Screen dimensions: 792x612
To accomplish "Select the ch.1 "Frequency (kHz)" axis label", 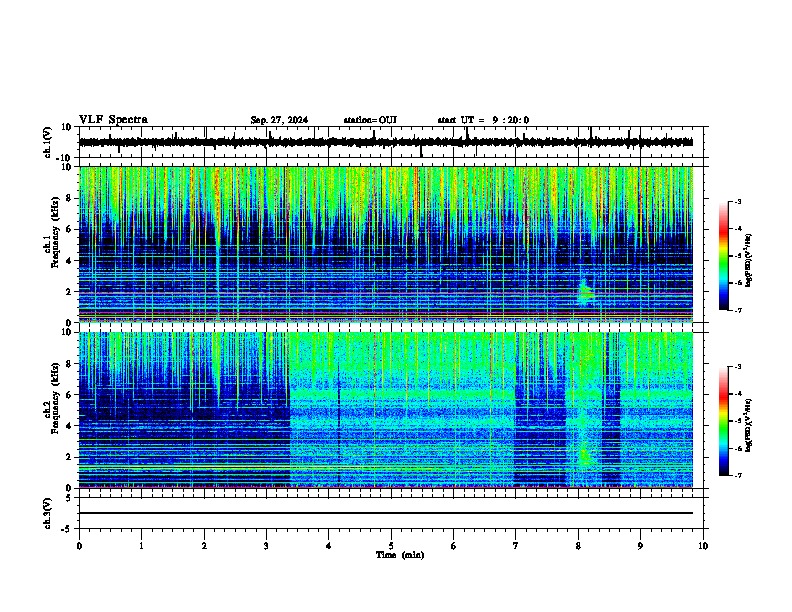I will (55, 233).
